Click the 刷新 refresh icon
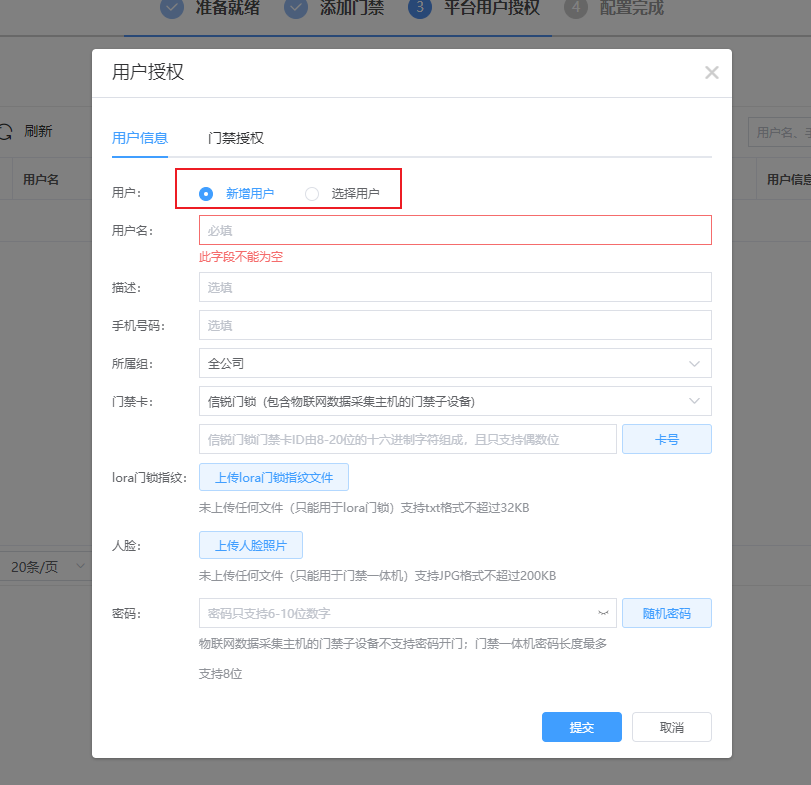Viewport: 811px width, 785px height. point(6,132)
